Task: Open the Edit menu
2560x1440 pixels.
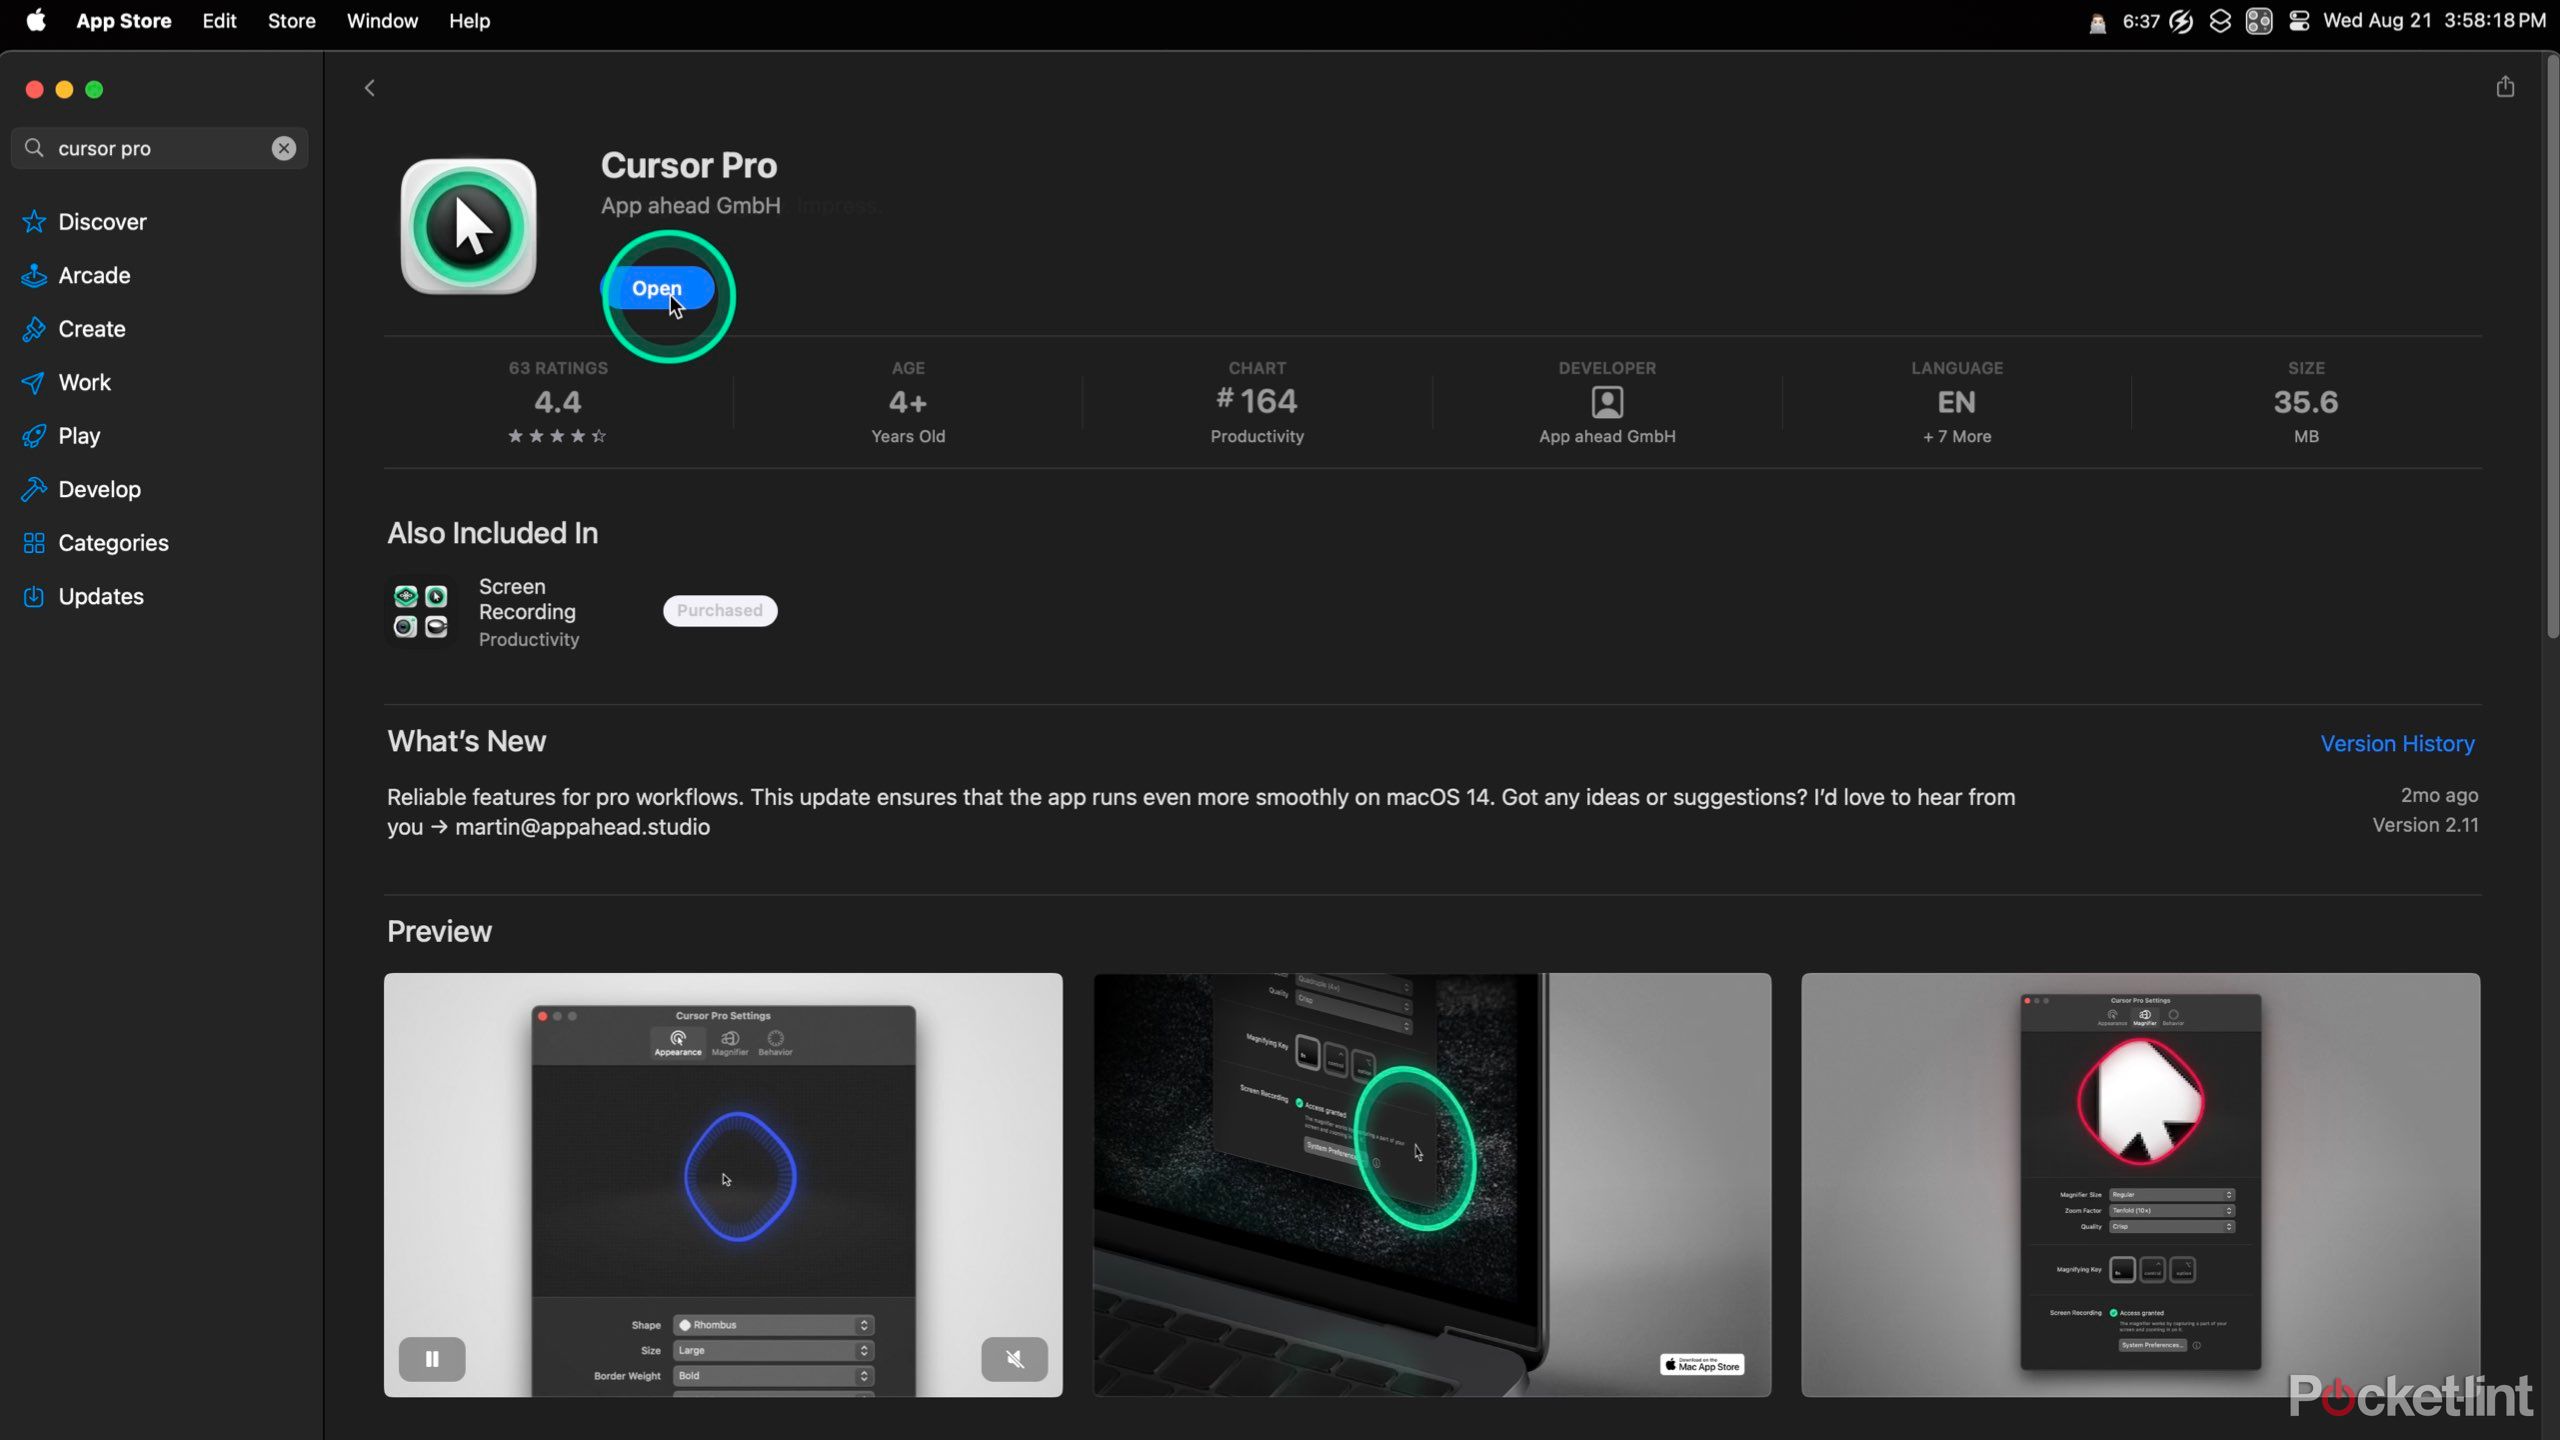Action: coord(219,20)
